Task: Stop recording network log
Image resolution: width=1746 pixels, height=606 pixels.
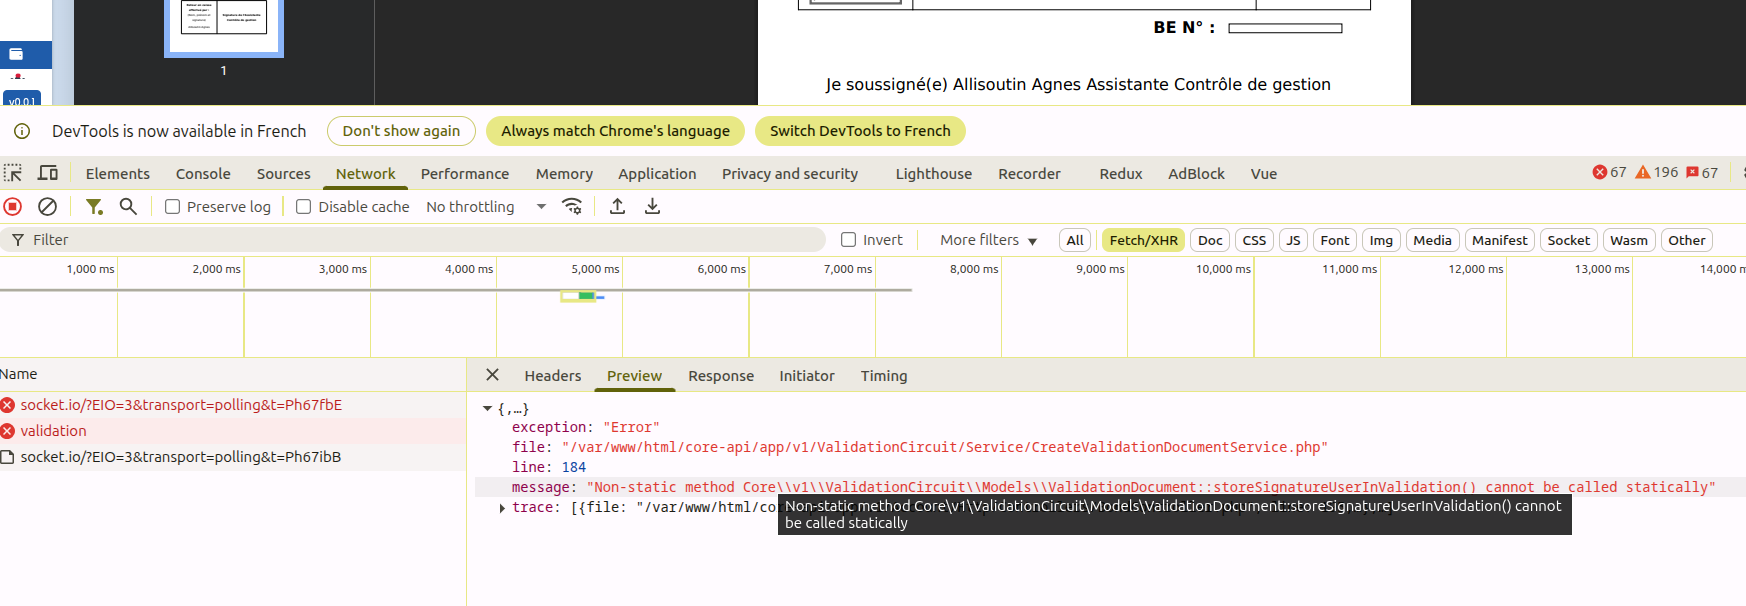Action: [13, 207]
